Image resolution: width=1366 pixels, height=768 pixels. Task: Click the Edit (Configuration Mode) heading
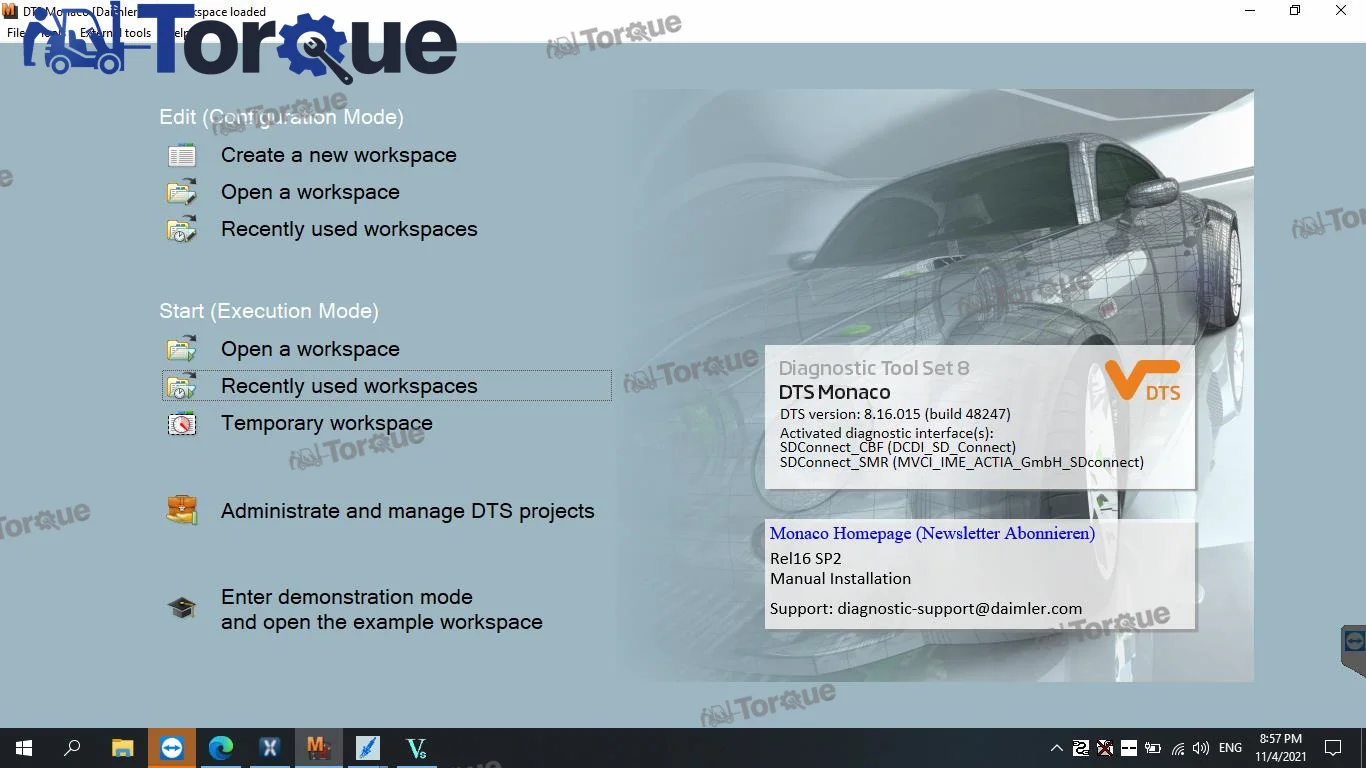[x=281, y=117]
